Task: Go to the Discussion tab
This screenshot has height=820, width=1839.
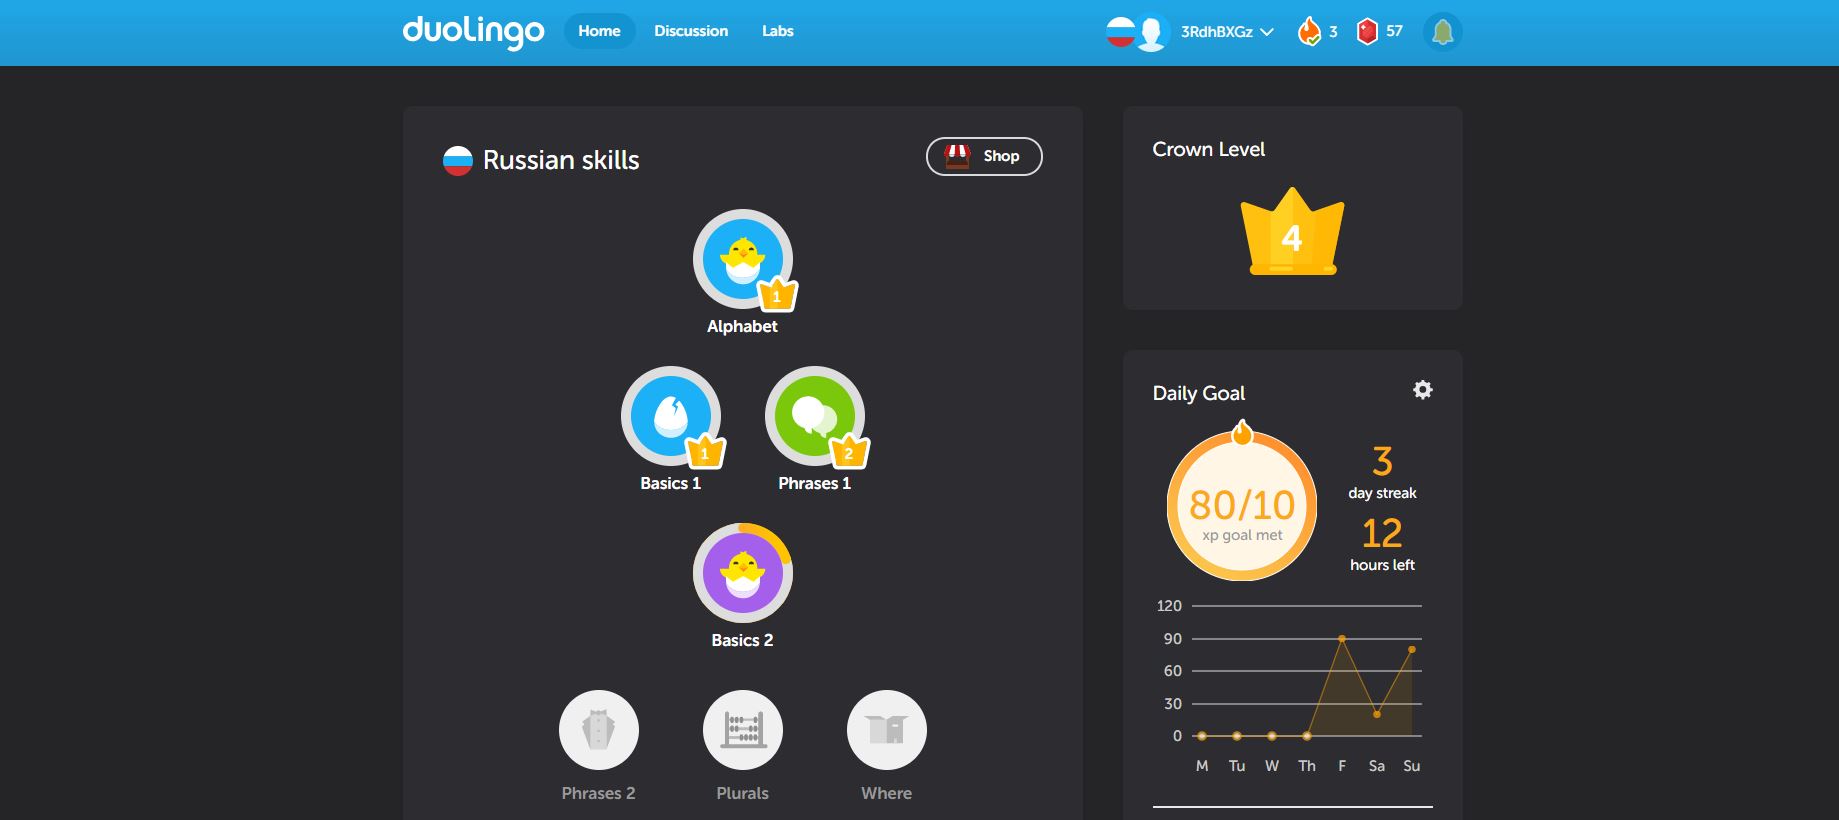Action: click(x=691, y=31)
